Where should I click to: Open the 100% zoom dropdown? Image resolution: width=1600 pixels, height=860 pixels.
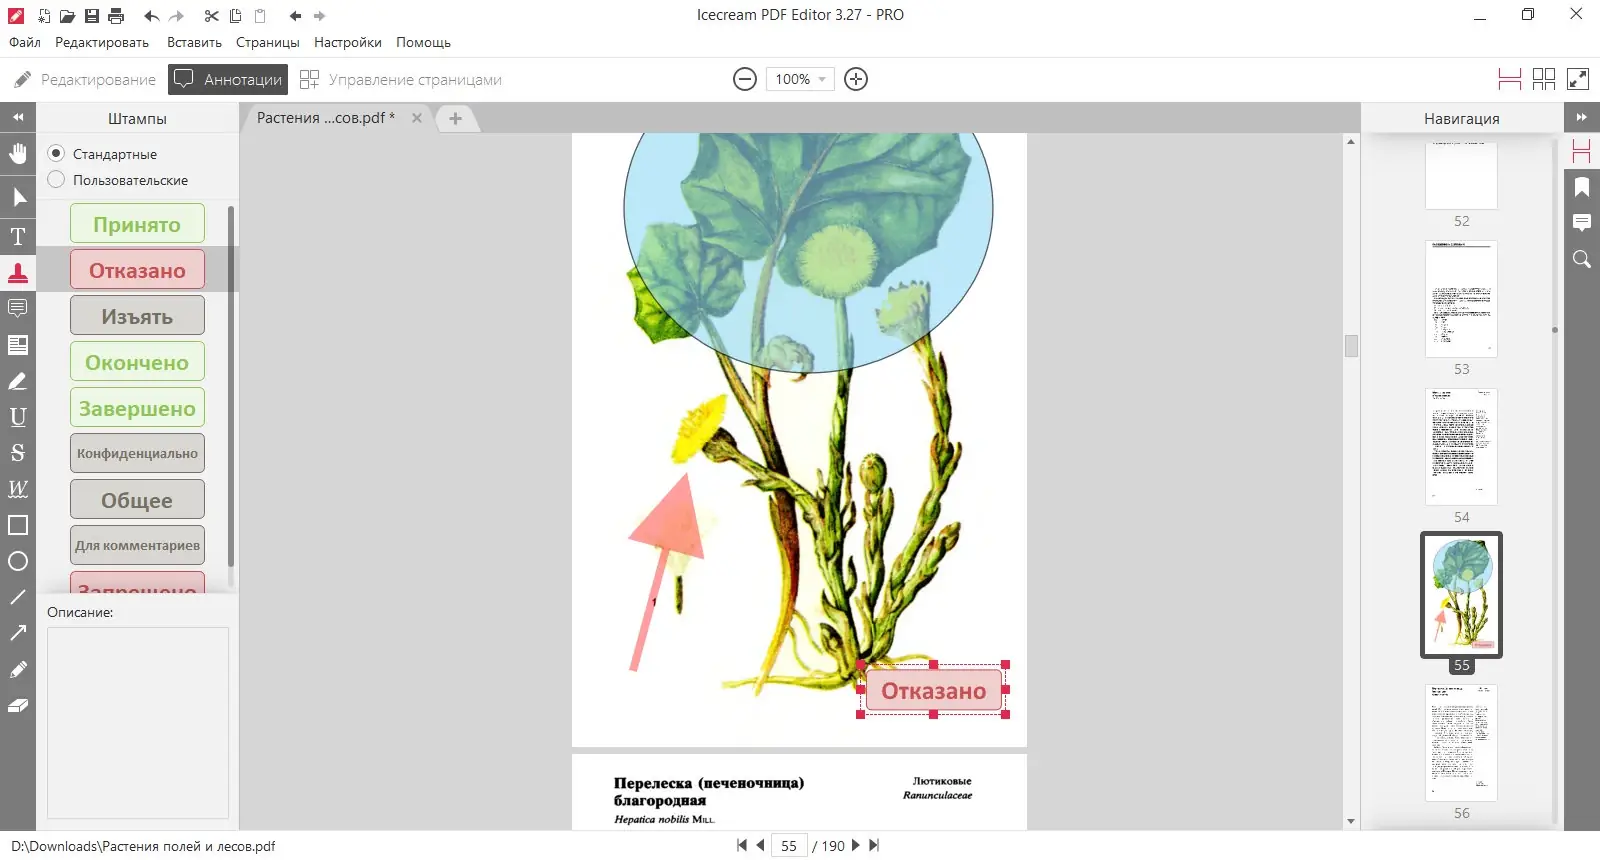point(800,79)
